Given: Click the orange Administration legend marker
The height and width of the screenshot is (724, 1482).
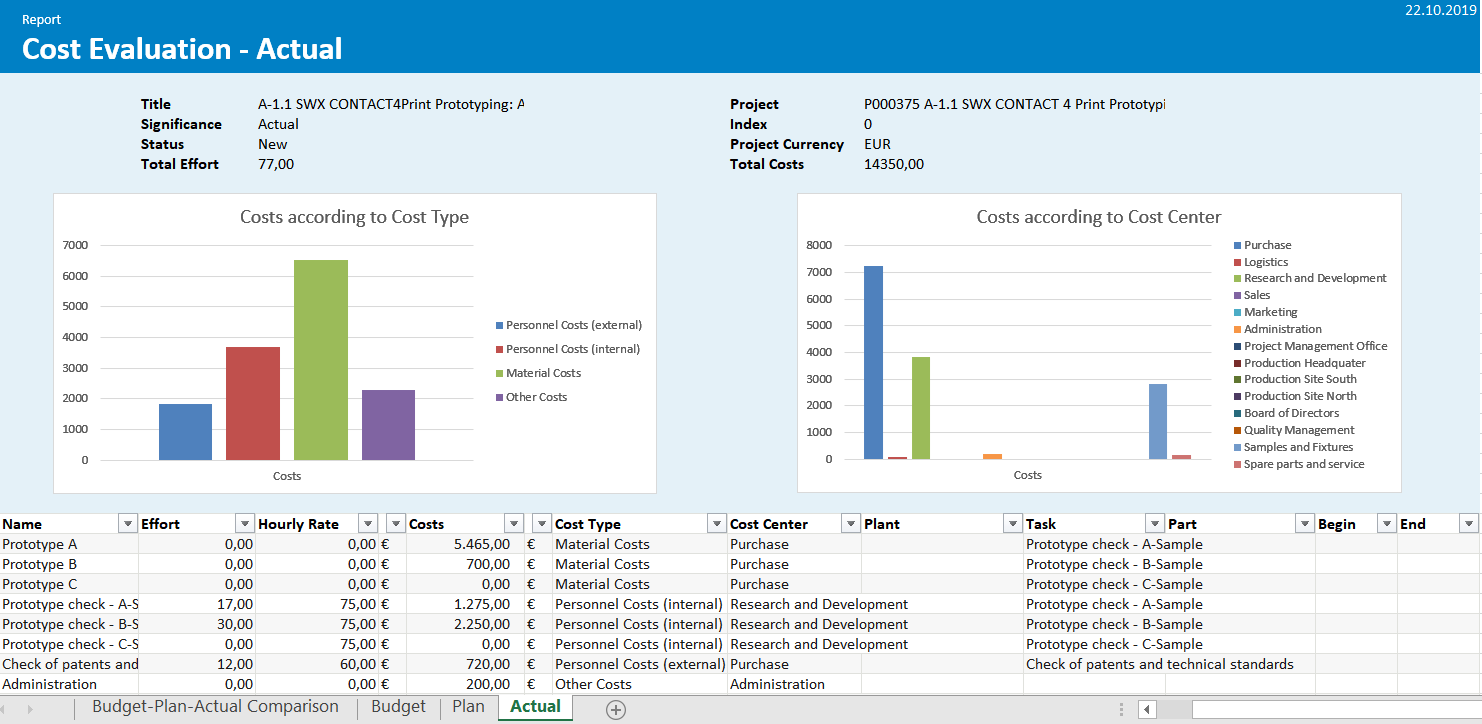Looking at the screenshot, I should [1237, 329].
